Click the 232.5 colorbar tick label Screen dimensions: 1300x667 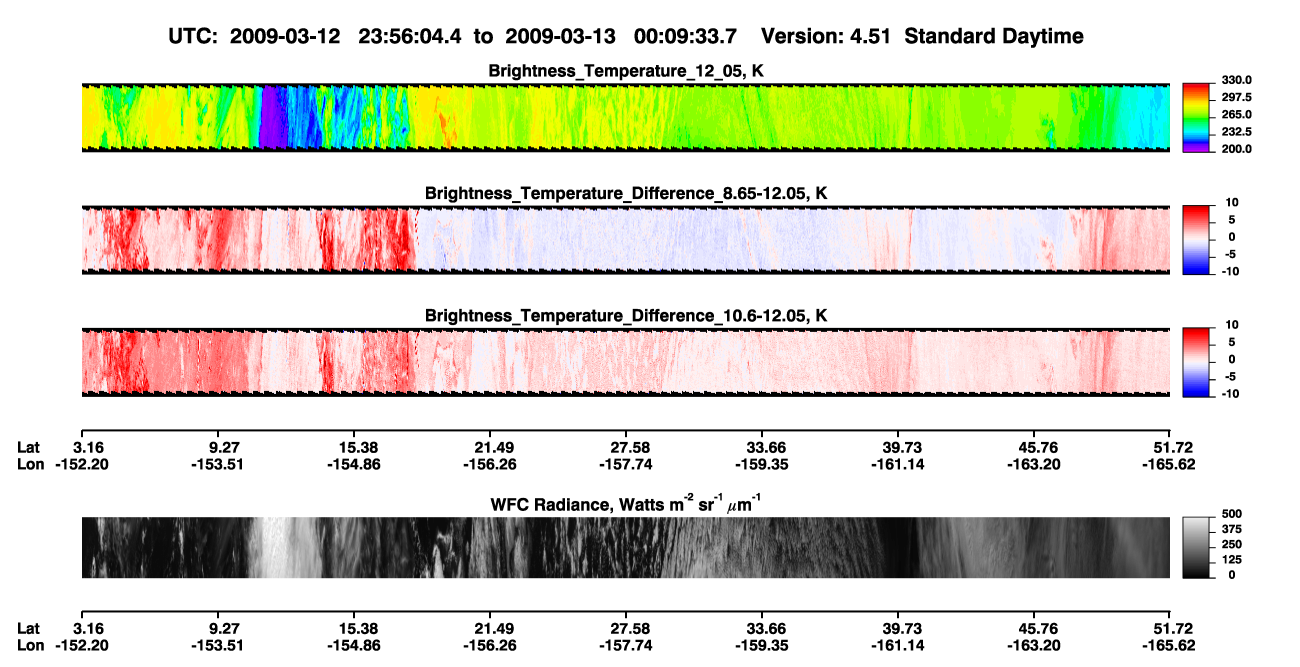click(x=1235, y=132)
